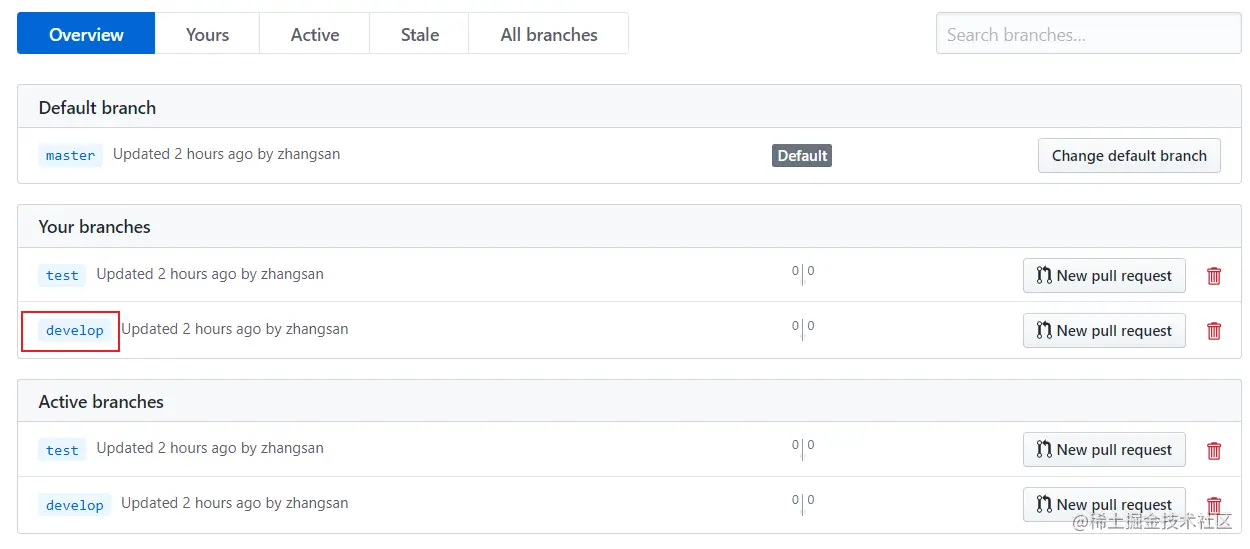New pull request for develop in Active branches
The width and height of the screenshot is (1250, 549).
[1104, 505]
